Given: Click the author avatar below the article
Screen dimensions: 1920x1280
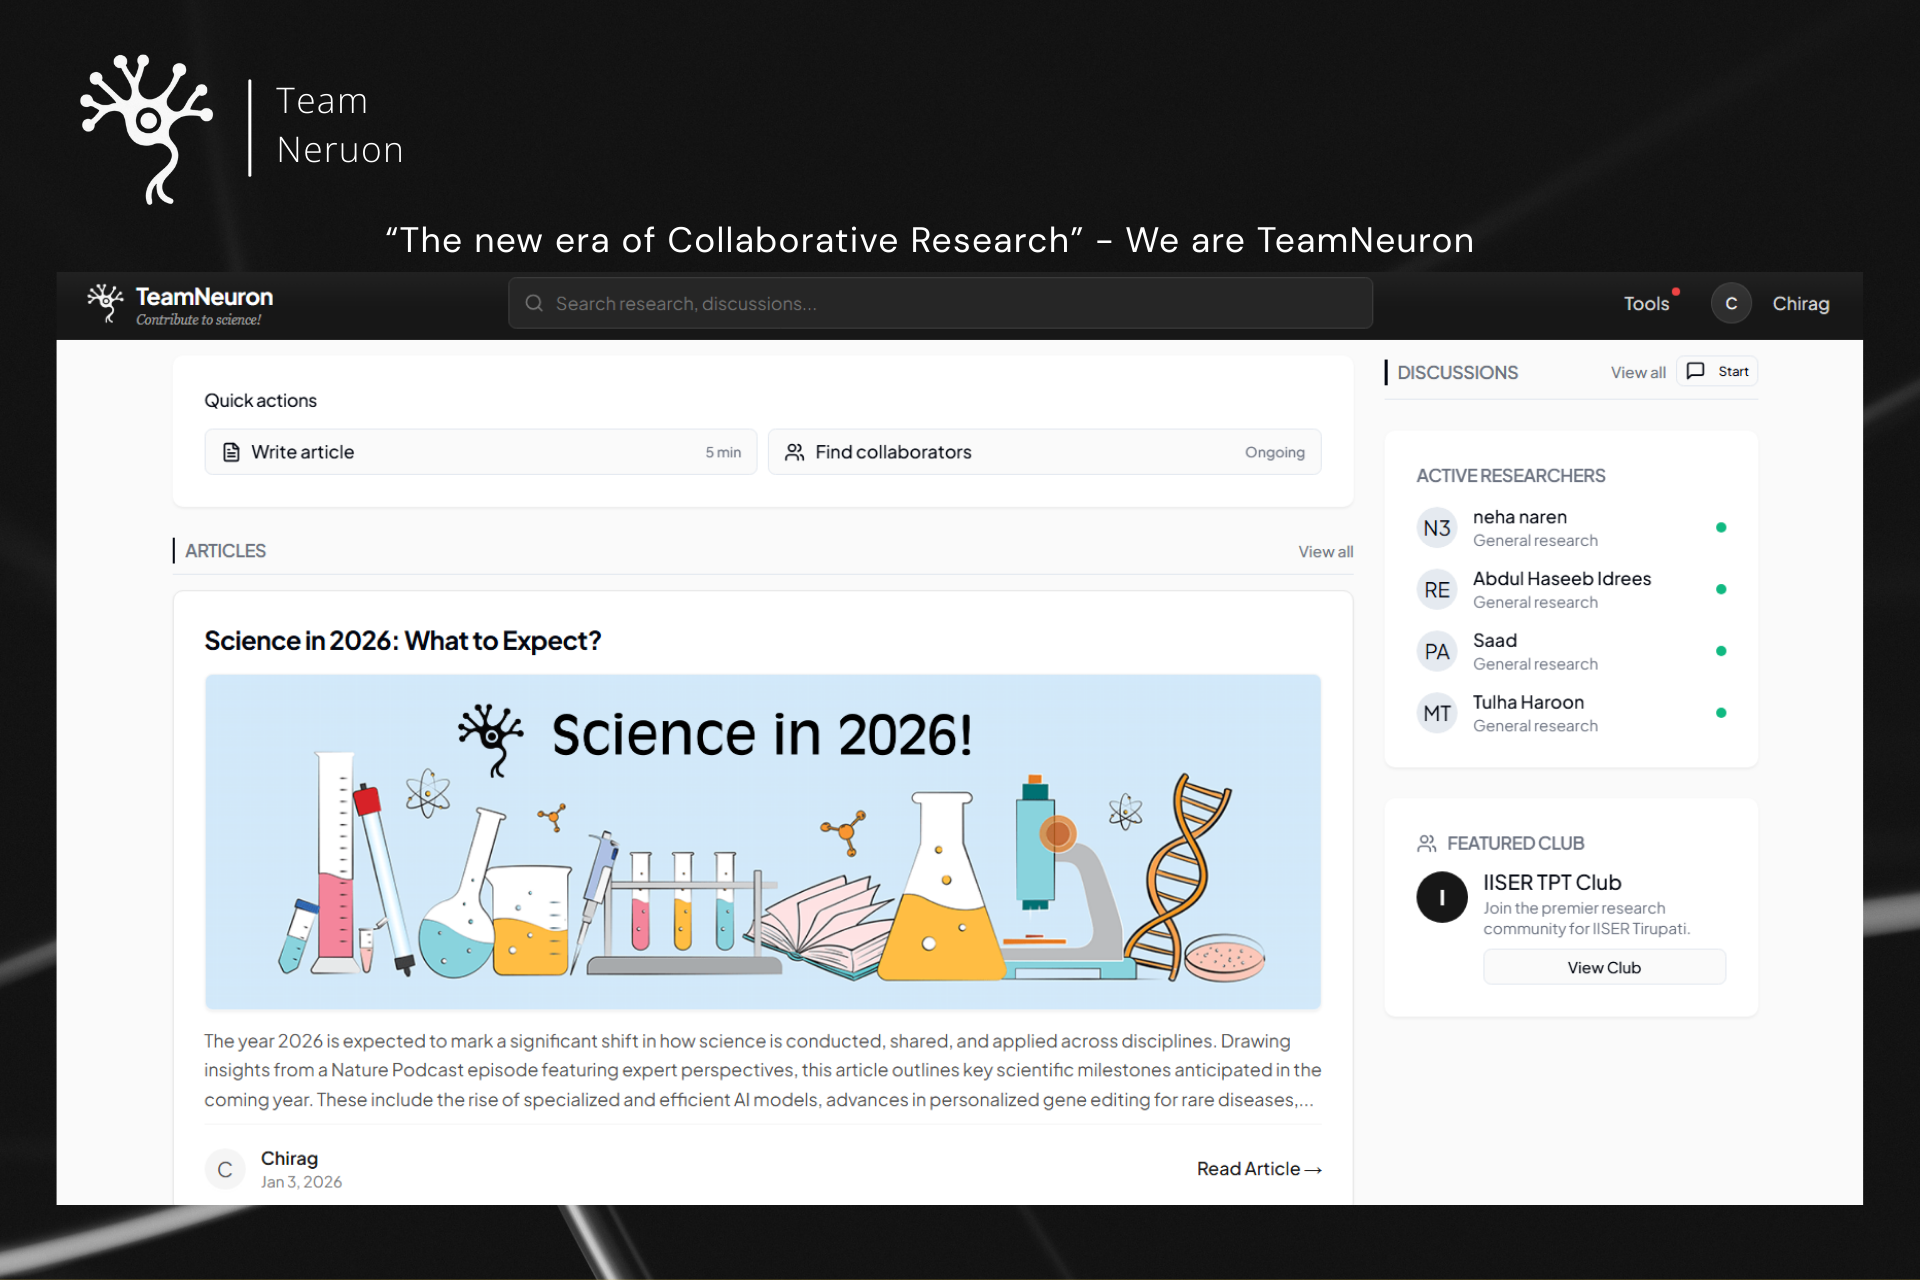Looking at the screenshot, I should [x=225, y=1169].
